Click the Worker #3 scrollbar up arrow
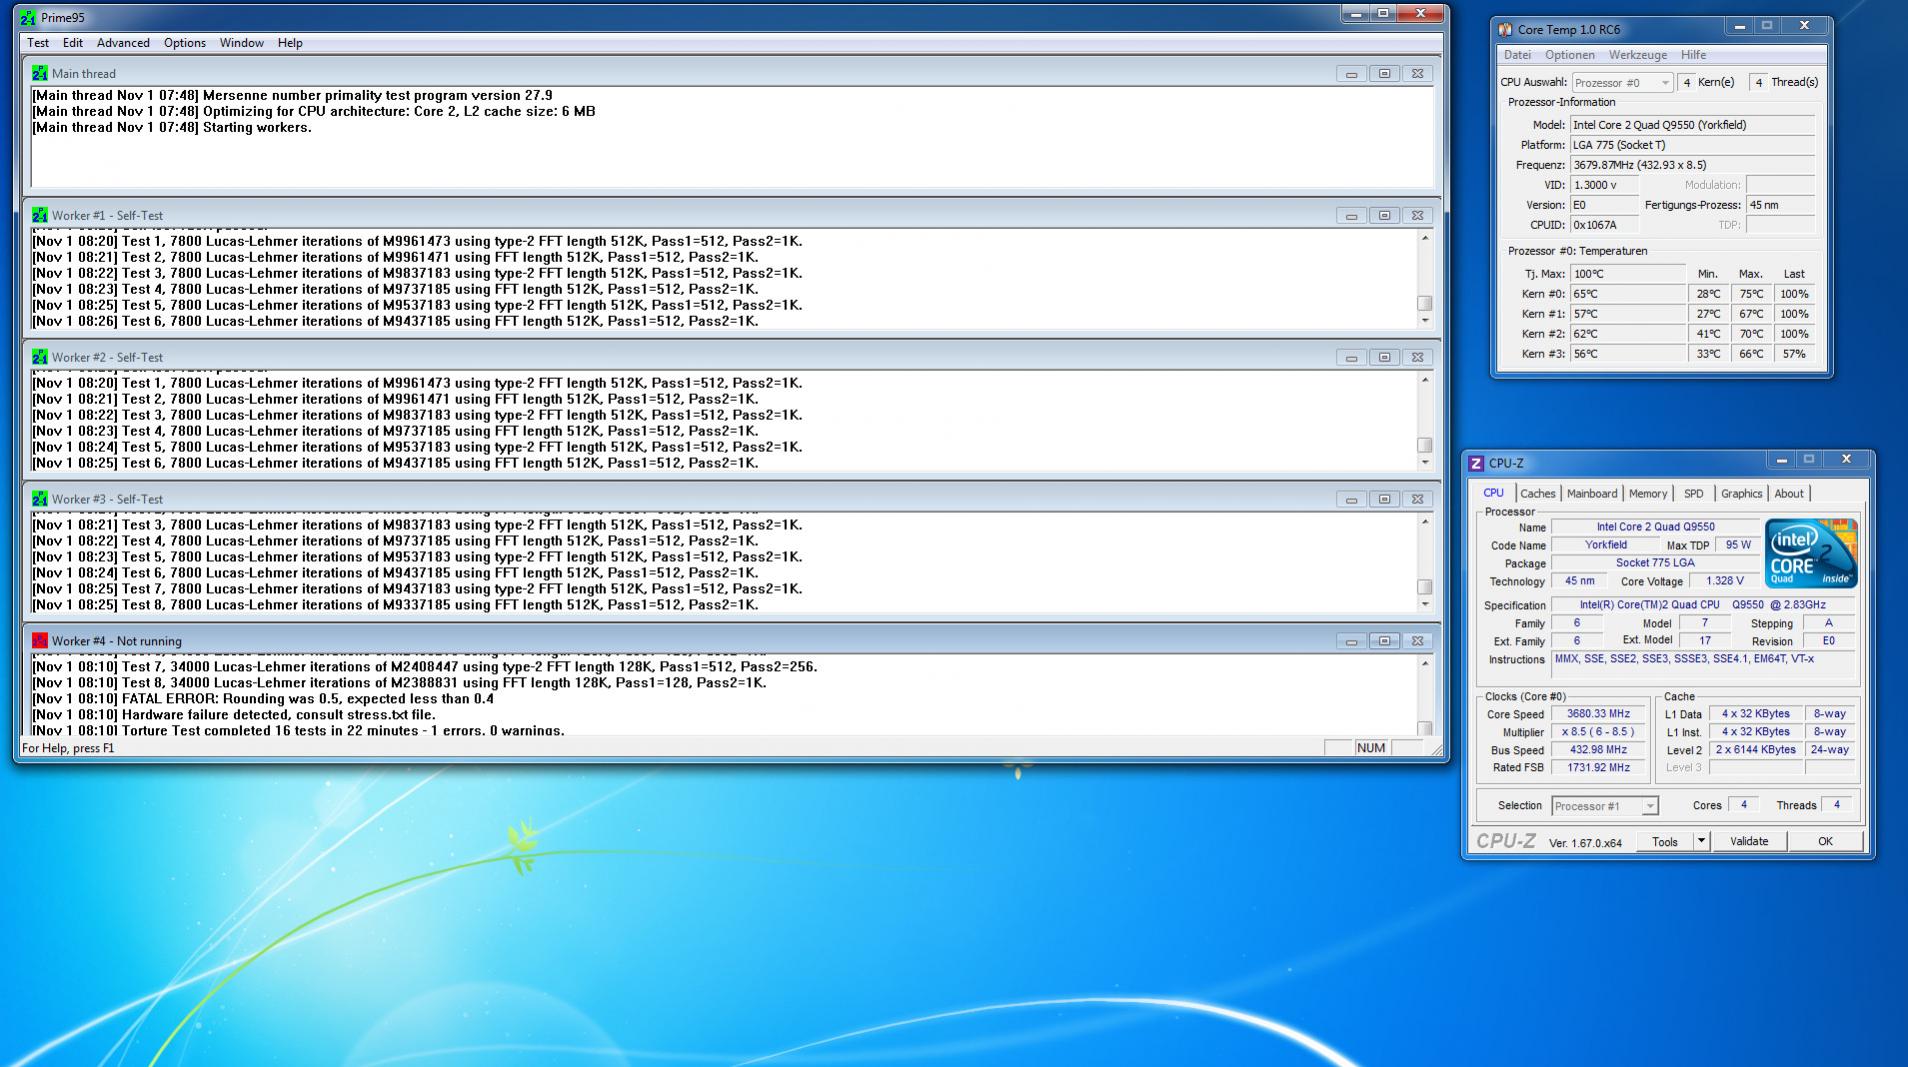Viewport: 1908px width, 1067px height. pyautogui.click(x=1425, y=522)
